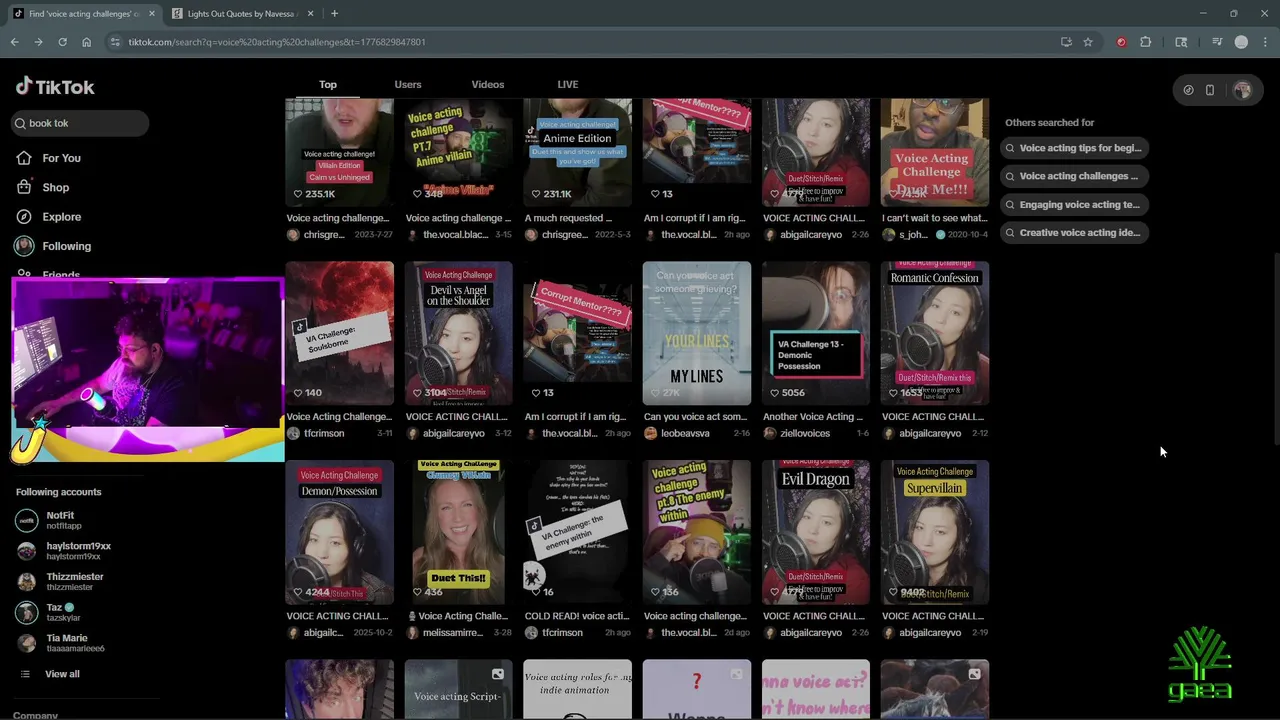The height and width of the screenshot is (720, 1280).
Task: Close the Lights Out Quotes tab
Action: point(310,13)
